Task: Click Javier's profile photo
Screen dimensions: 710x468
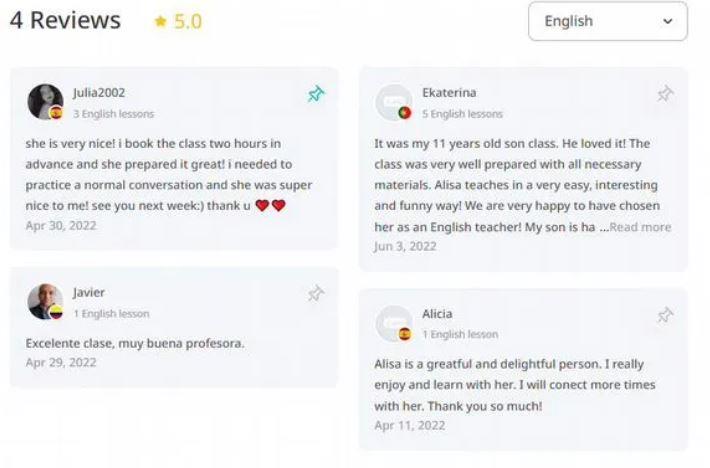Action: click(x=45, y=301)
